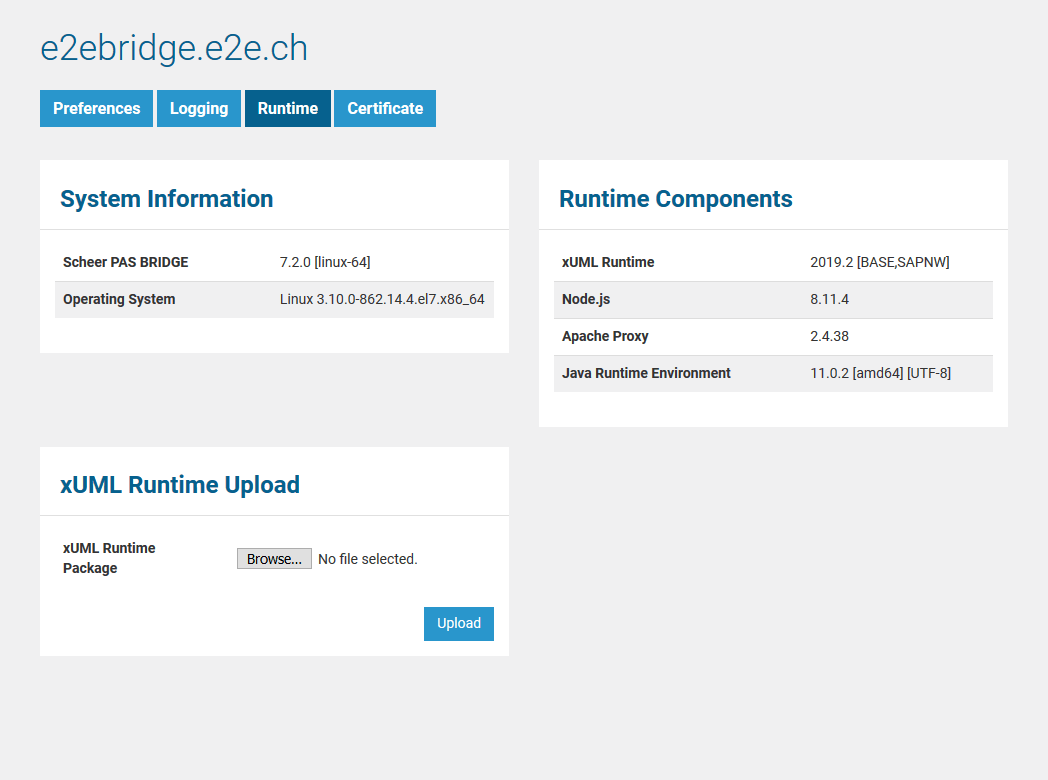
Task: Click the Operating System row label
Action: (119, 299)
